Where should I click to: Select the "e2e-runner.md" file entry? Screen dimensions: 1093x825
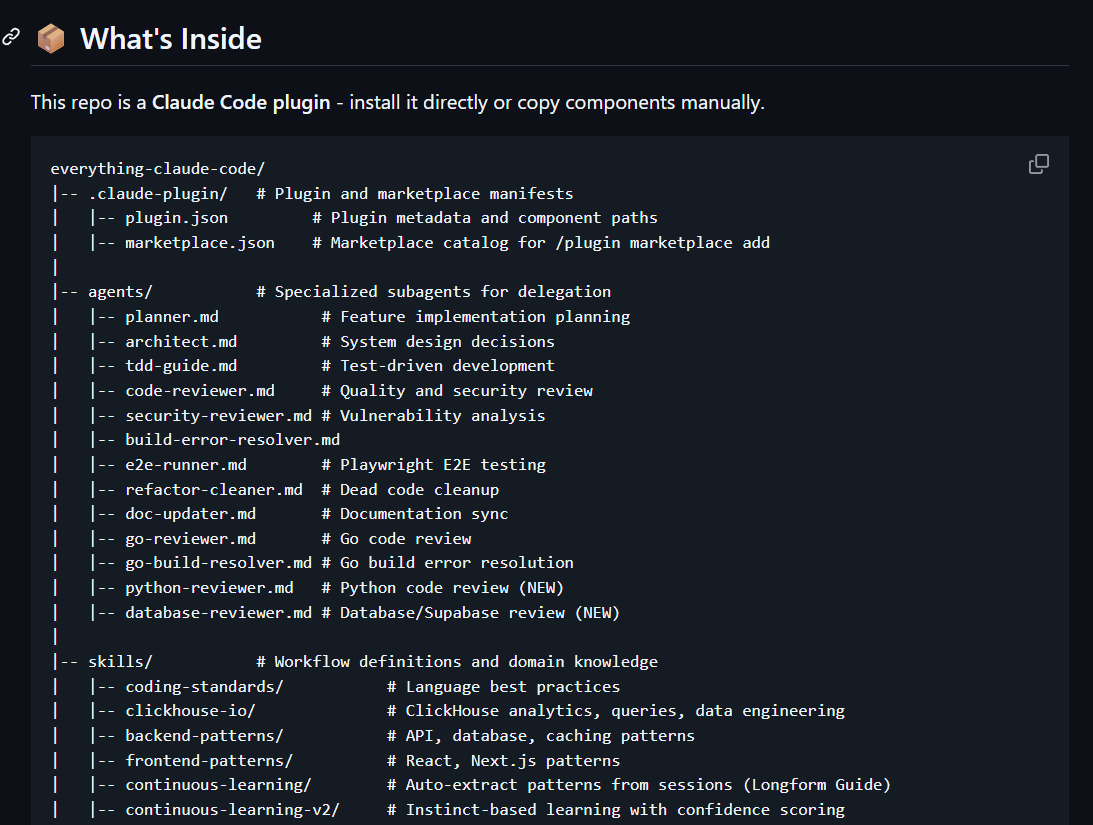(186, 465)
